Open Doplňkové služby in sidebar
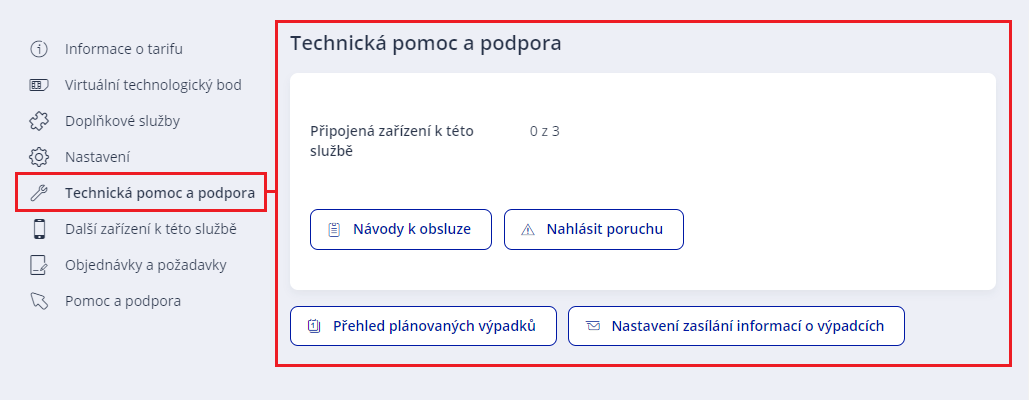 (122, 121)
